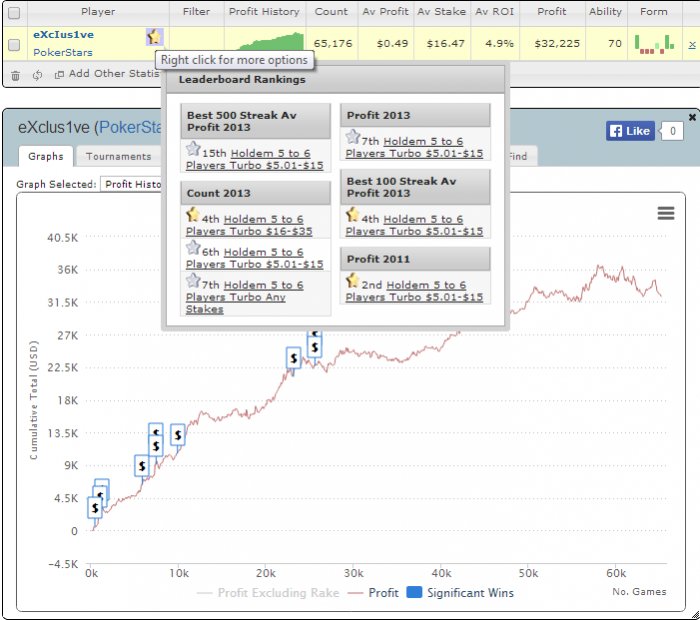The width and height of the screenshot is (700, 620).
Task: Click the gold star beside 4th Count 2013
Action: (x=193, y=215)
